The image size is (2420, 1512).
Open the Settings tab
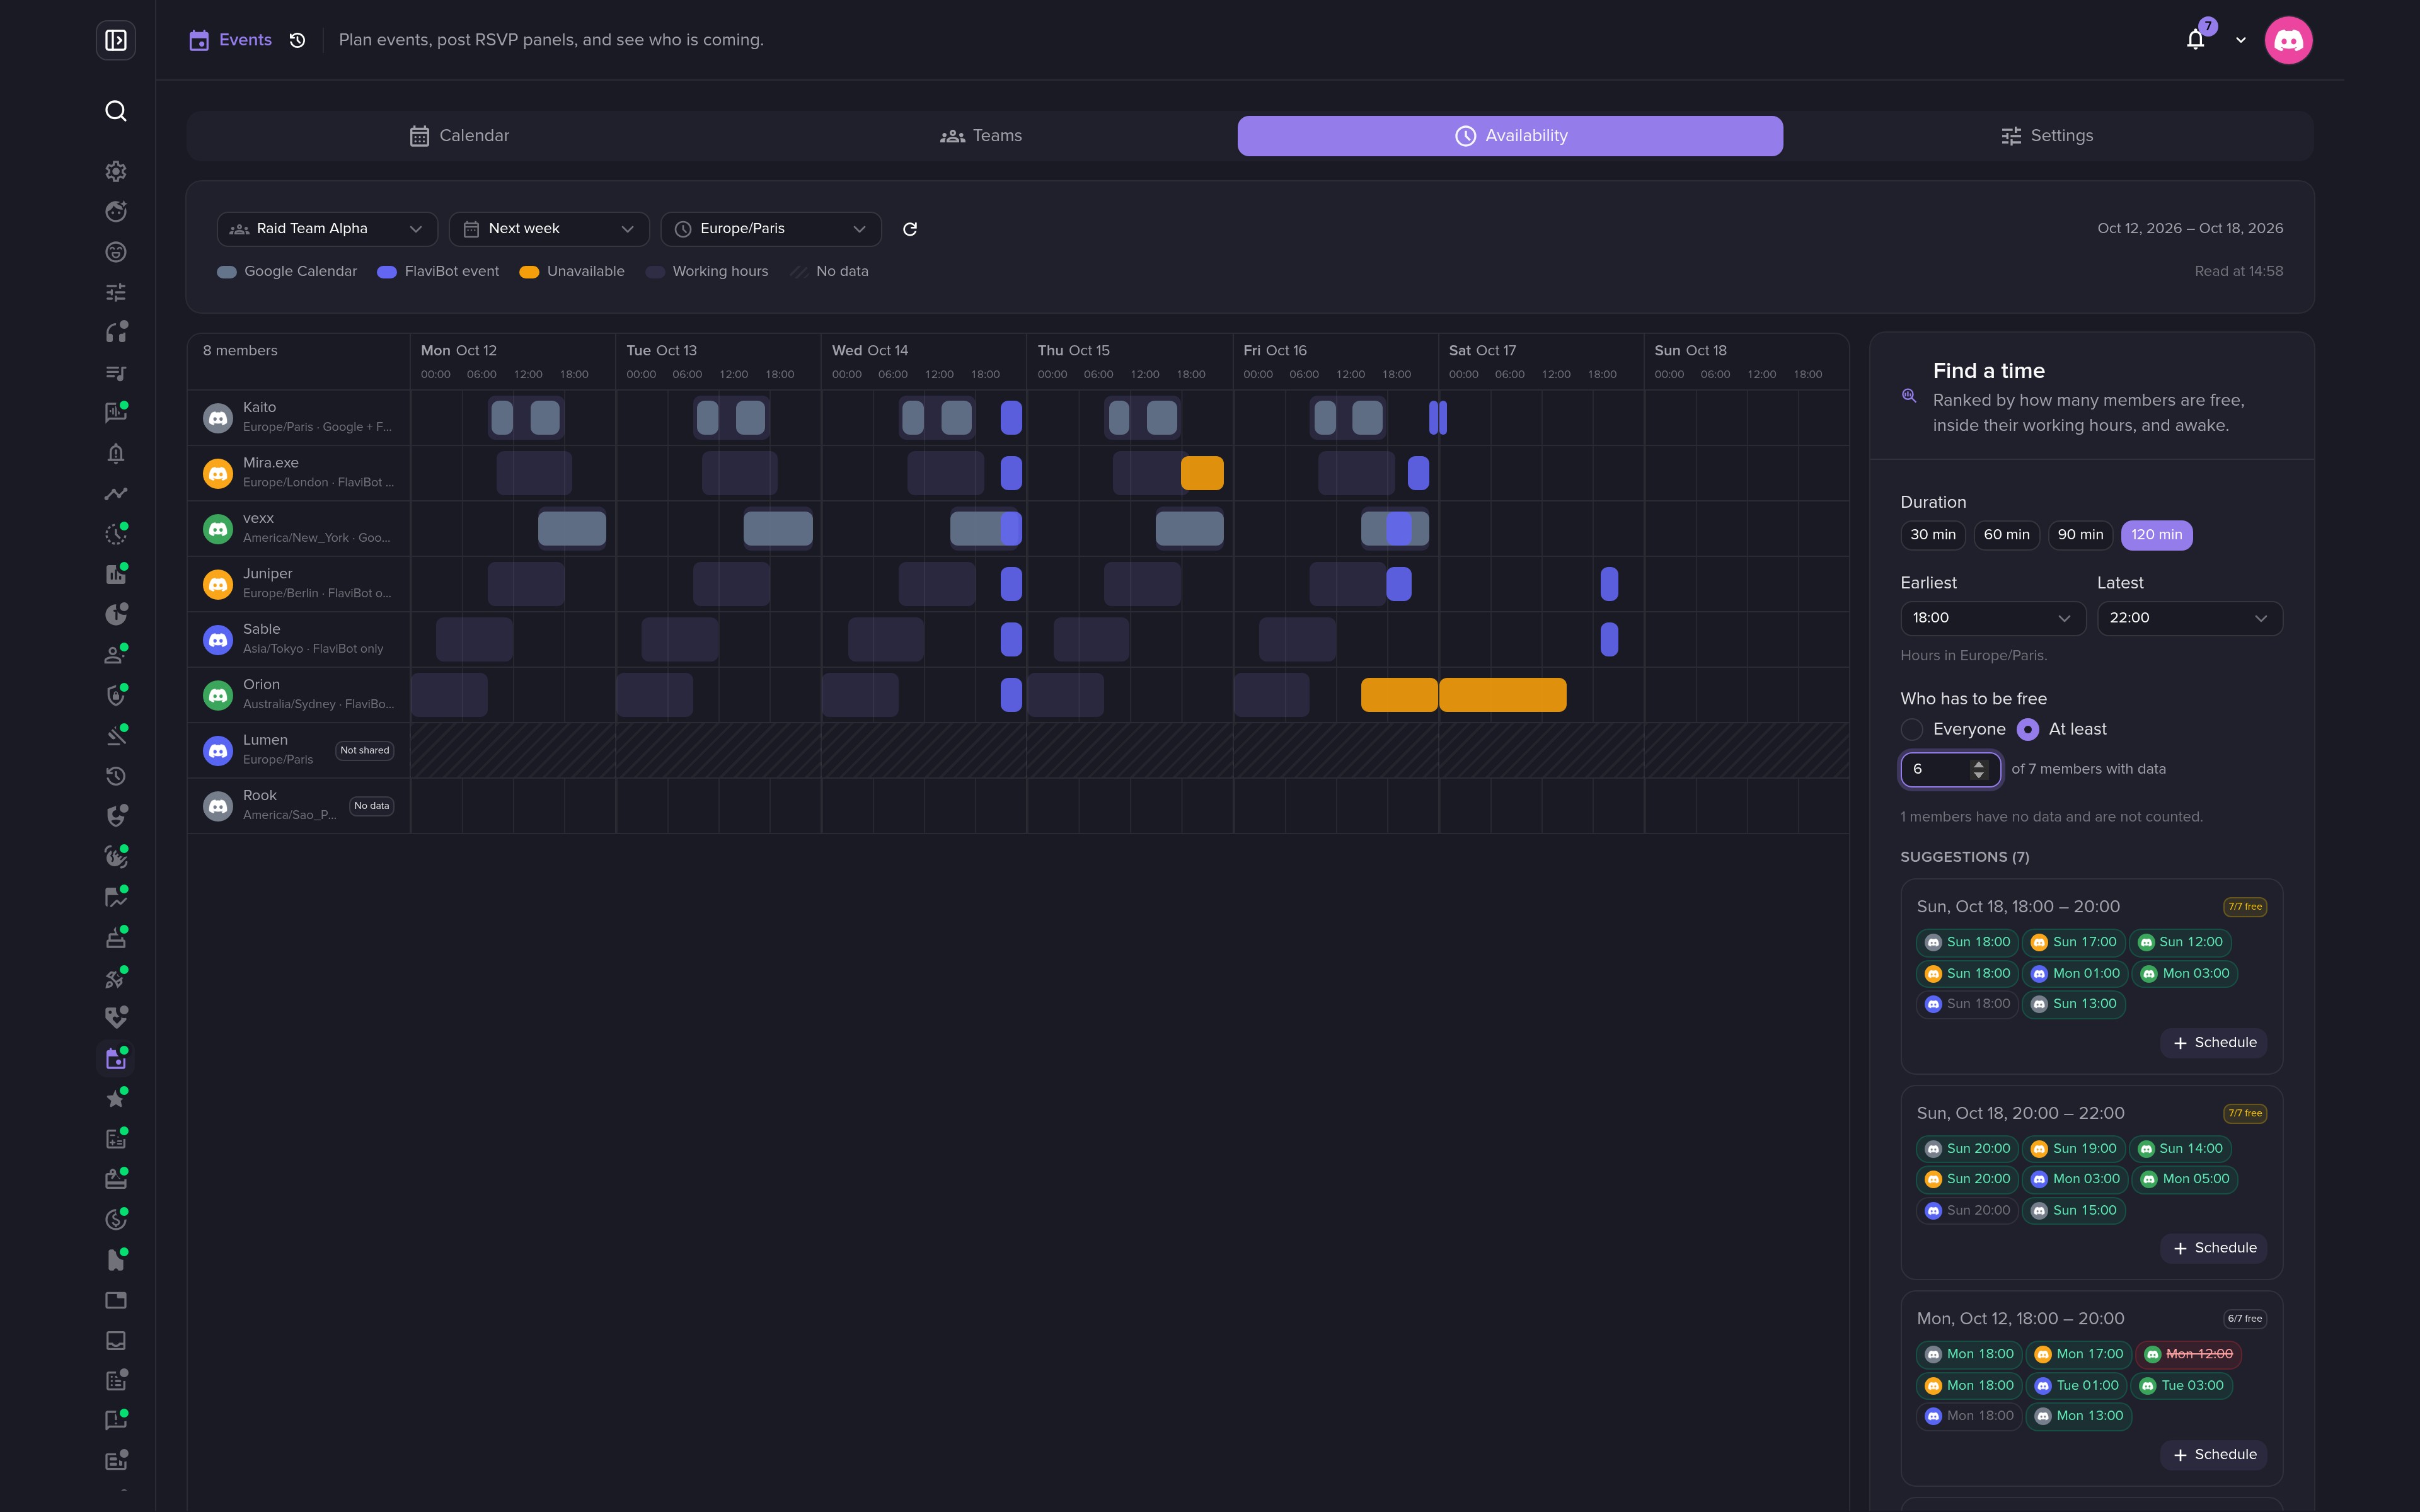pos(2047,136)
